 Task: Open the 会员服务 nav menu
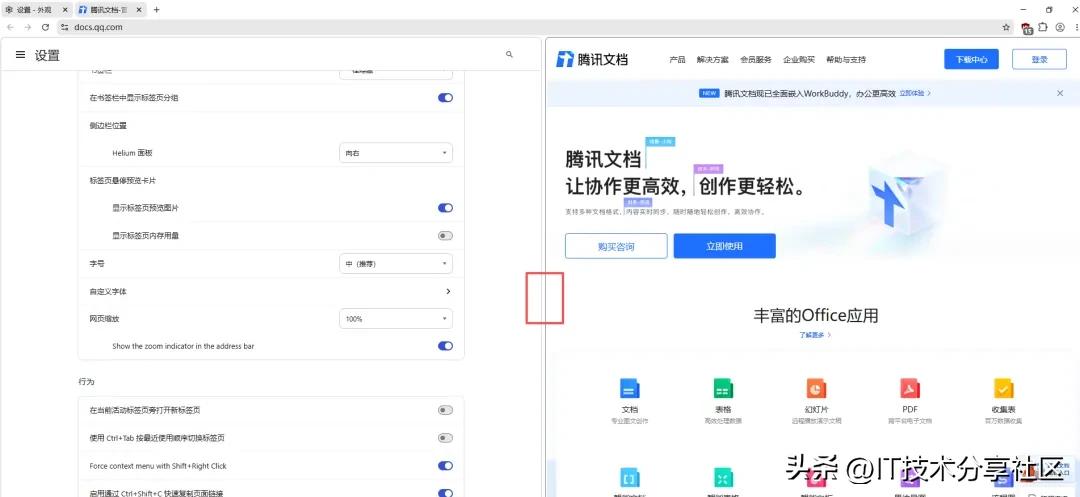tap(756, 60)
